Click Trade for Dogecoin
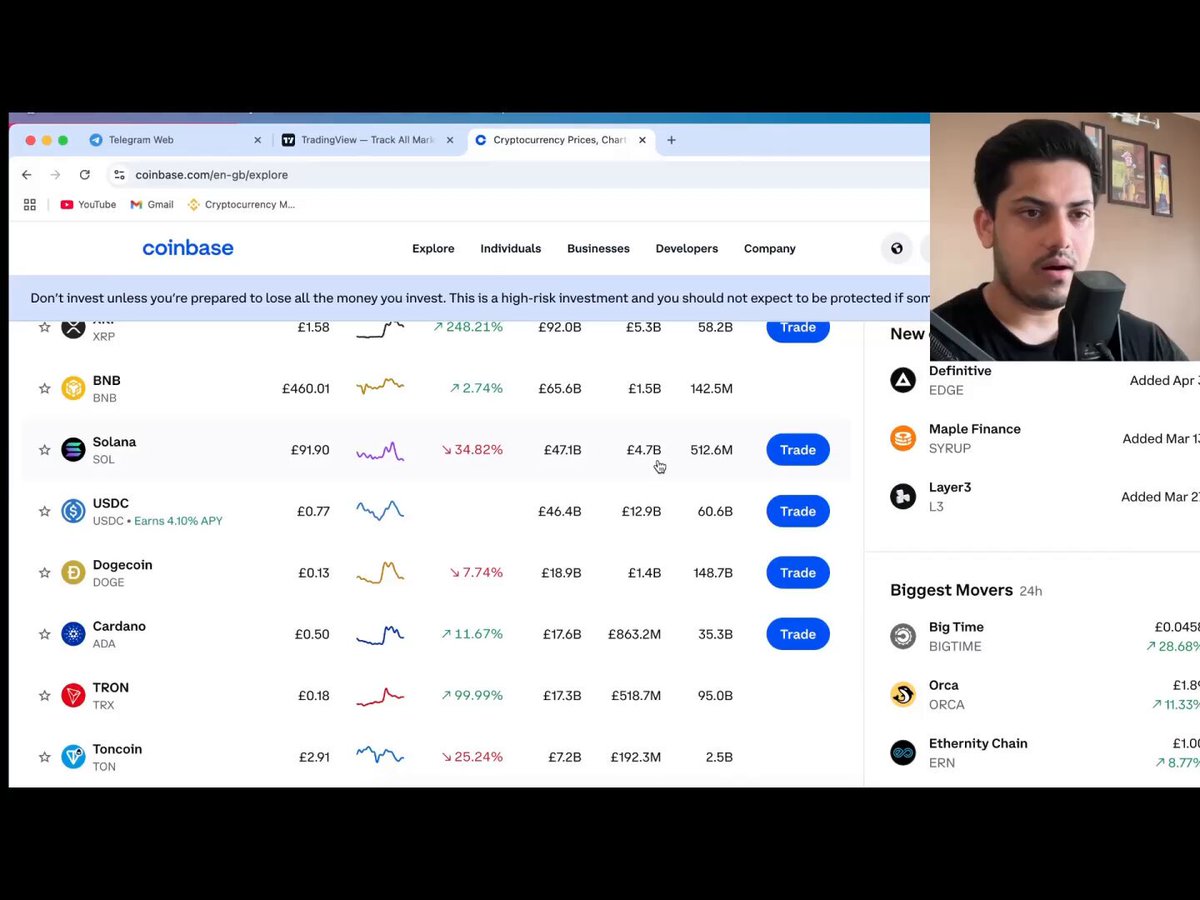The width and height of the screenshot is (1200, 900). [x=798, y=573]
